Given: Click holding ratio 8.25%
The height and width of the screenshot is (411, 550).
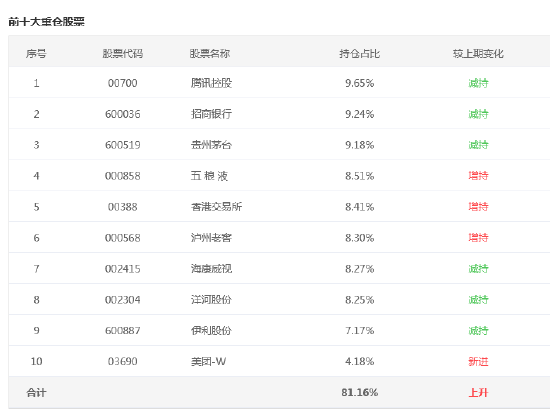Looking at the screenshot, I should (x=360, y=299).
